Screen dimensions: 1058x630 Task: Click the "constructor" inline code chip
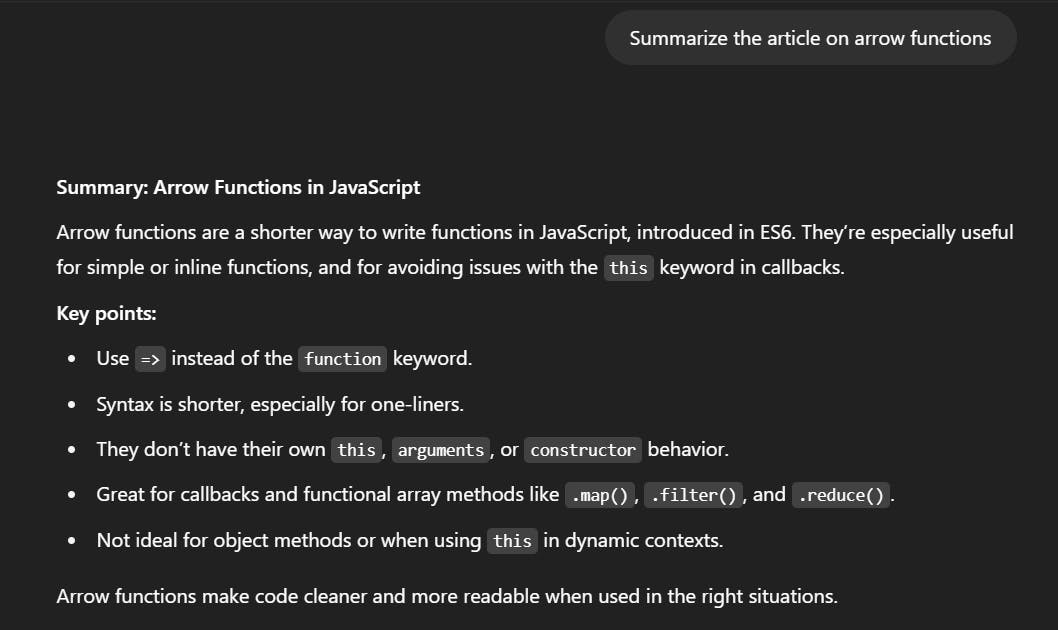point(583,450)
